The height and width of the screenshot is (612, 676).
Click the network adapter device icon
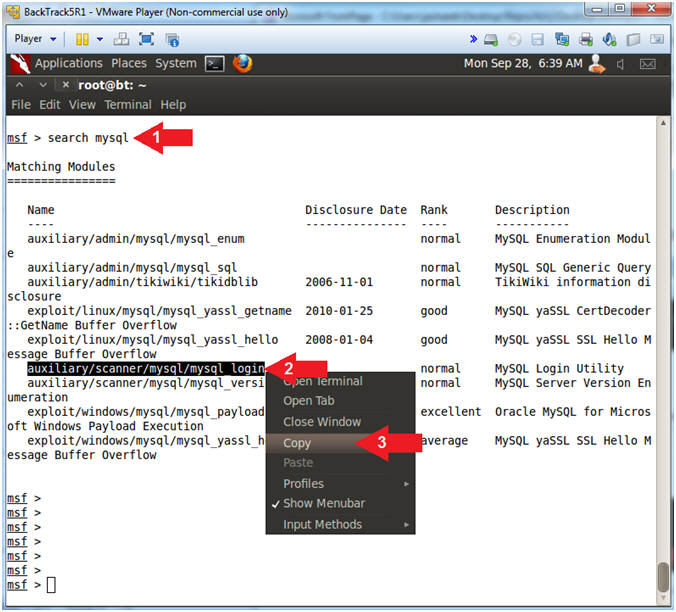[562, 40]
